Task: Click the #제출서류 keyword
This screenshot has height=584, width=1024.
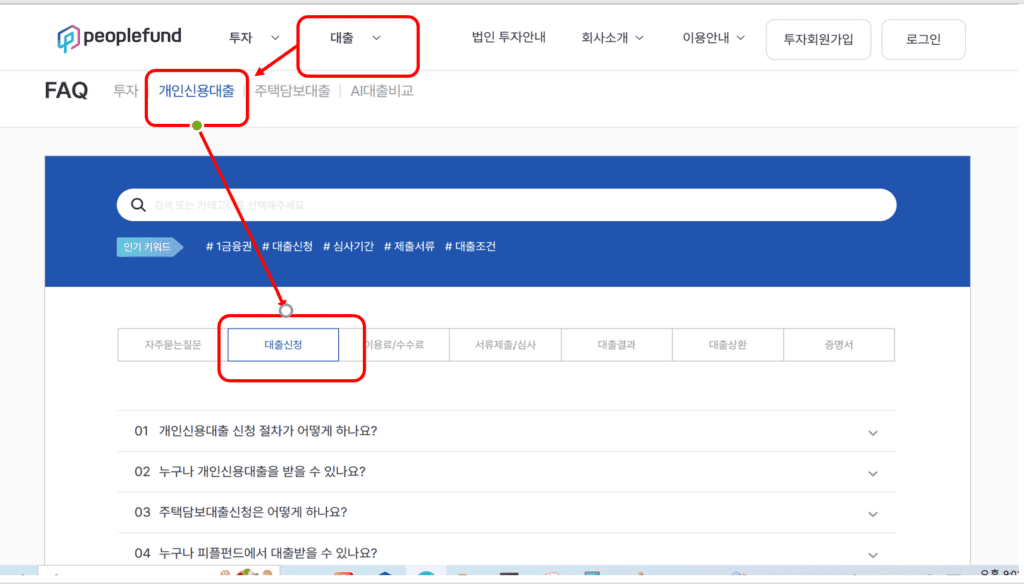Action: pyautogui.click(x=409, y=246)
